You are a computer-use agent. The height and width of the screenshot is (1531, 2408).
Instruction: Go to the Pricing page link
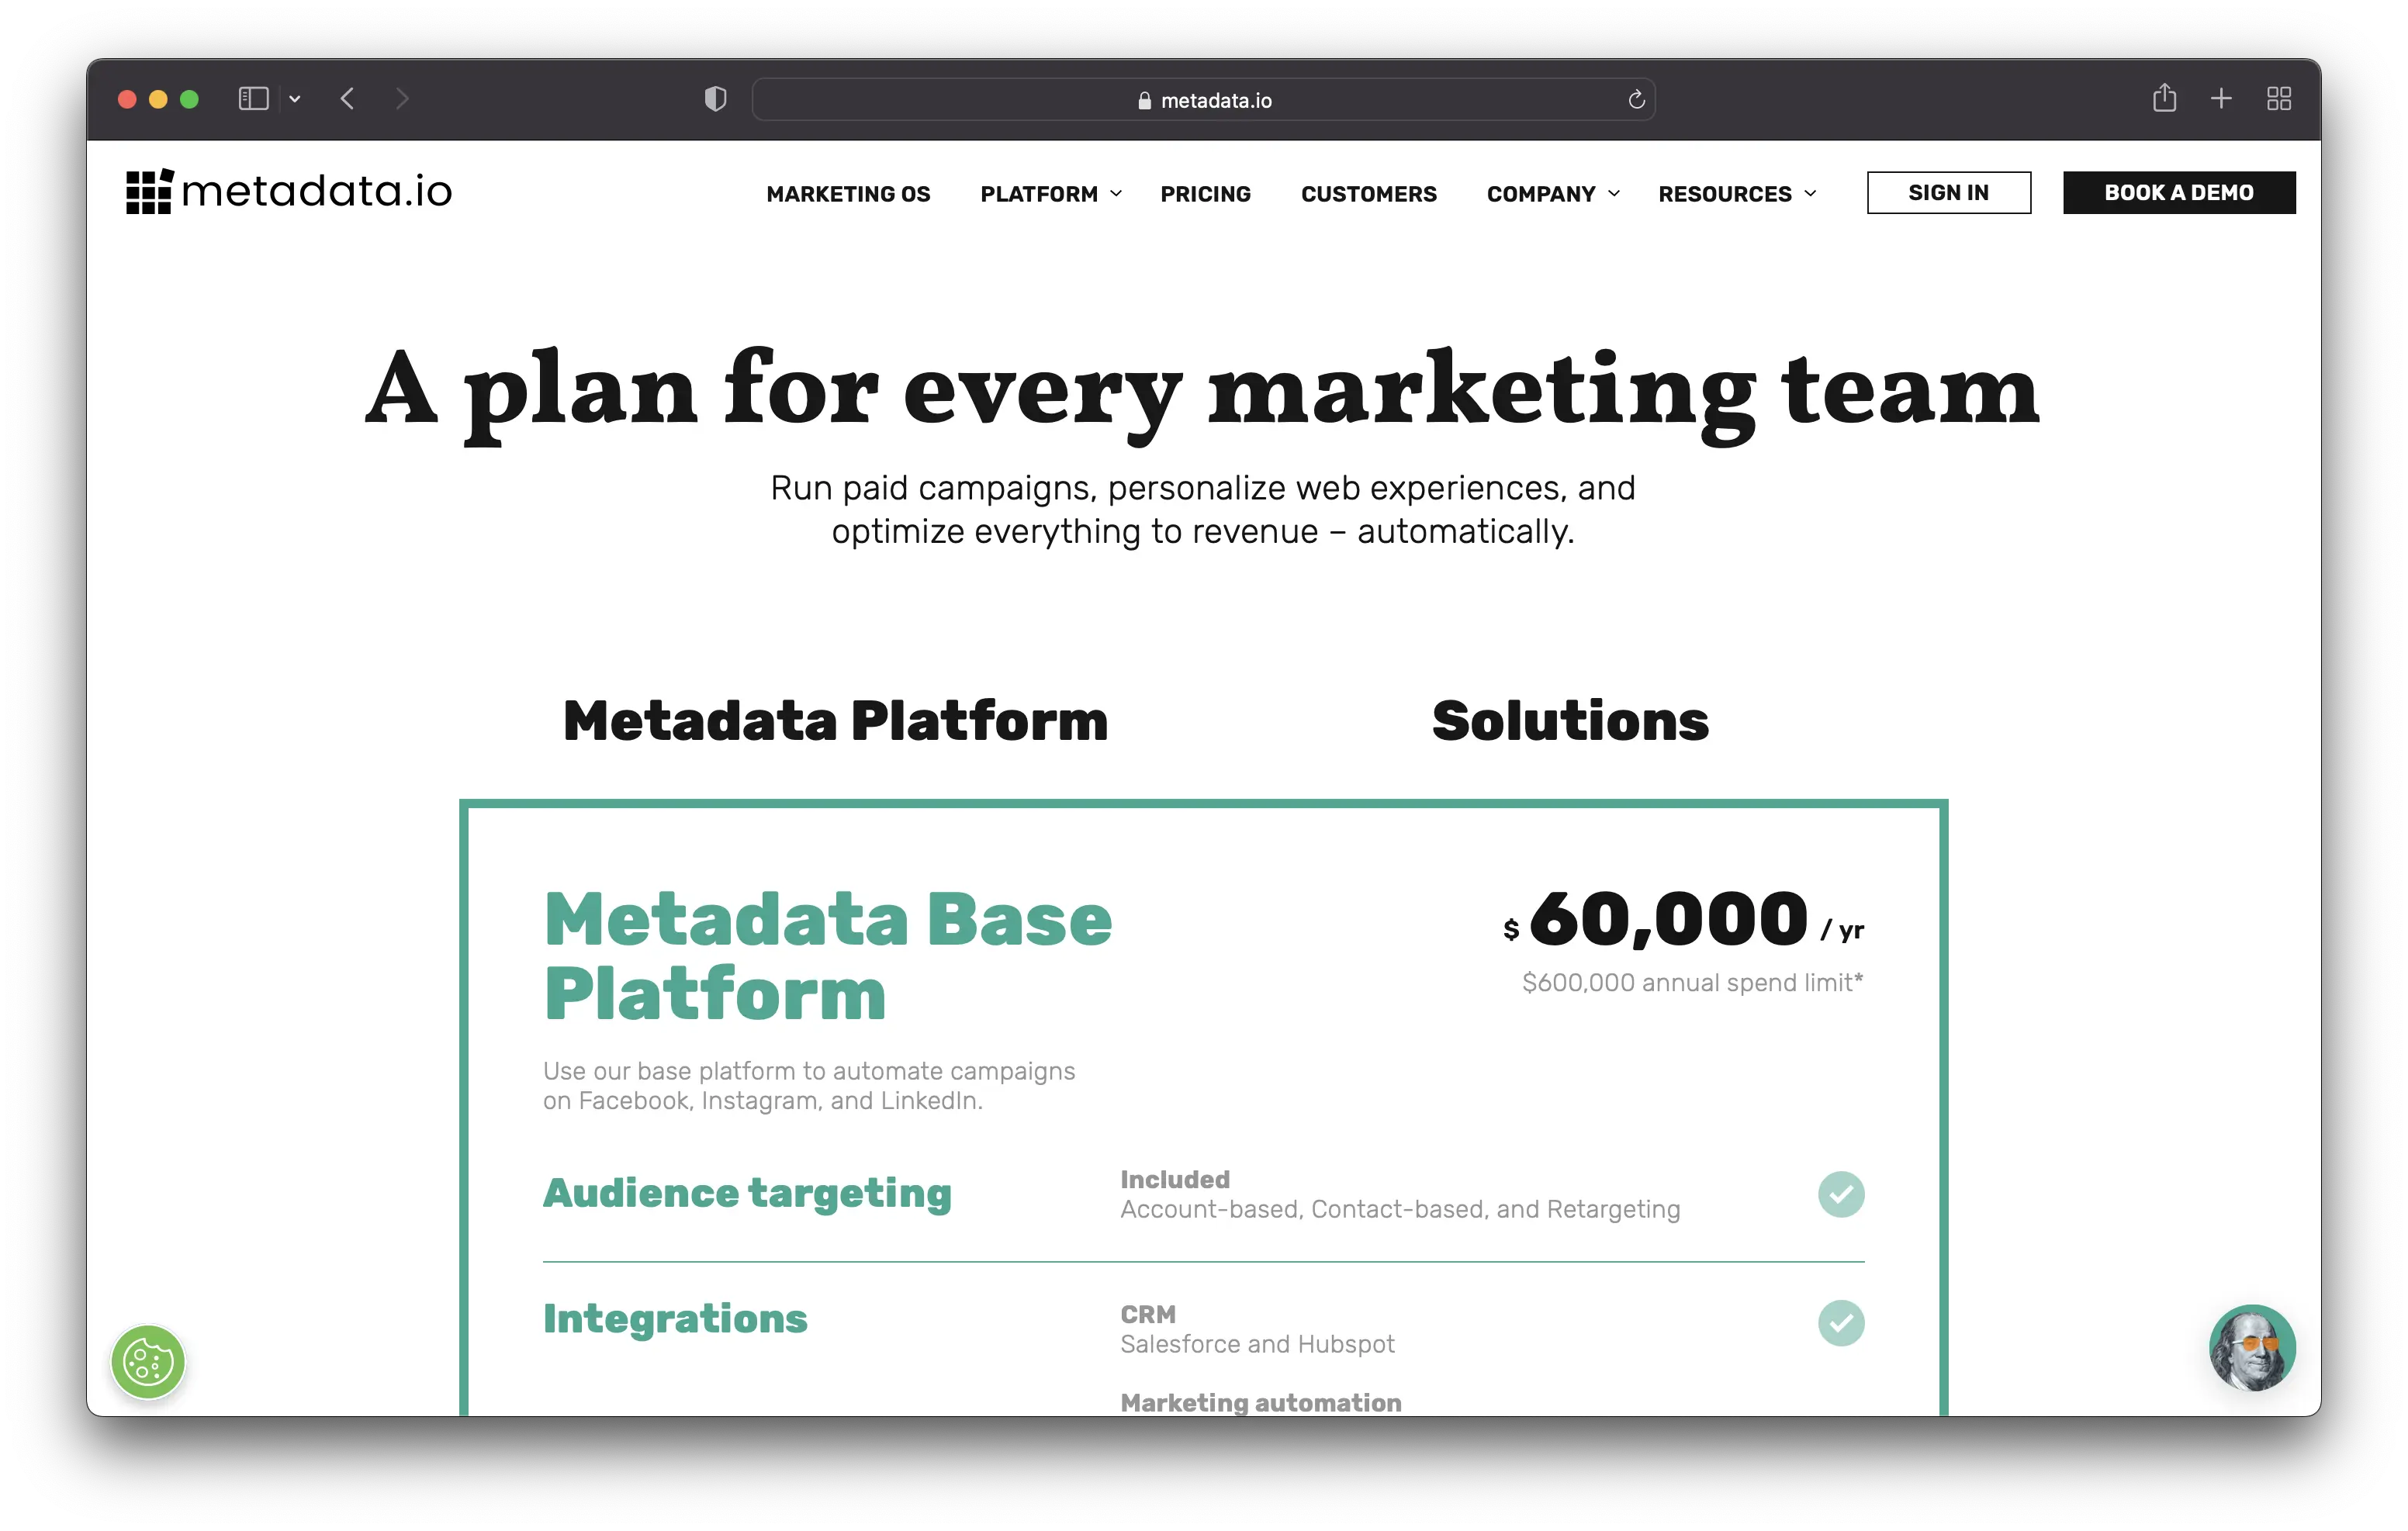(1205, 194)
